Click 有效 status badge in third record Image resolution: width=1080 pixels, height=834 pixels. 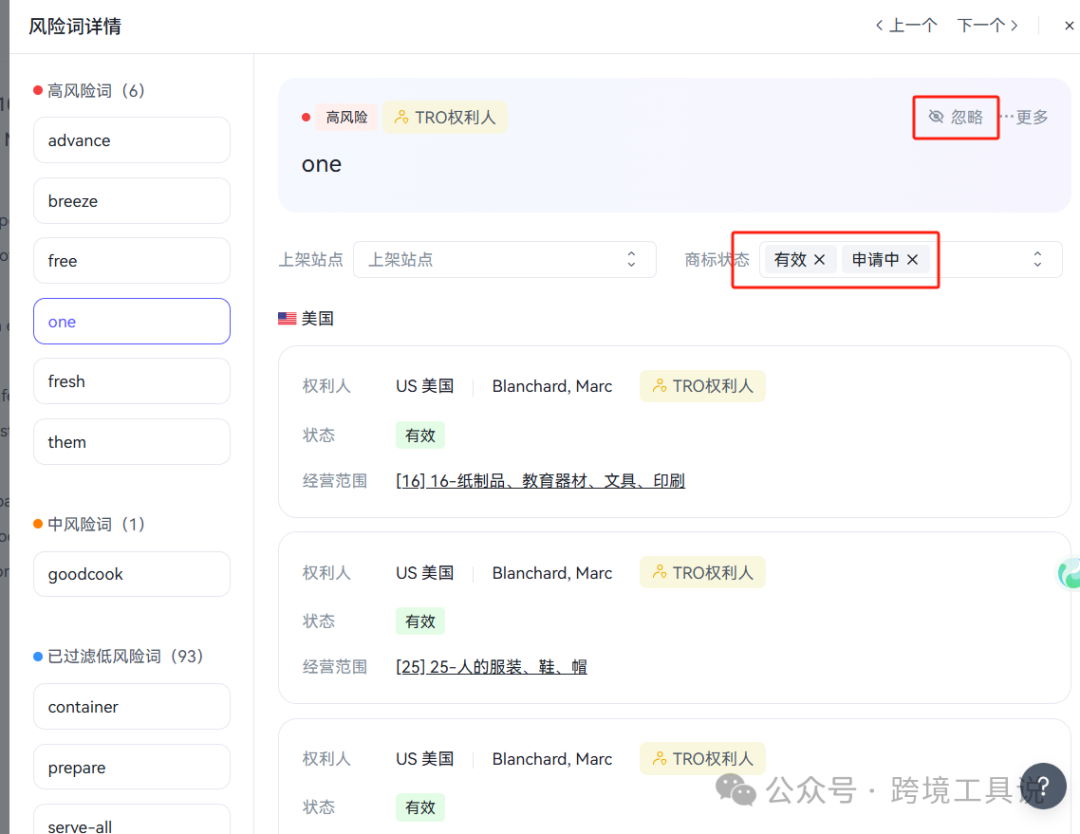[420, 807]
